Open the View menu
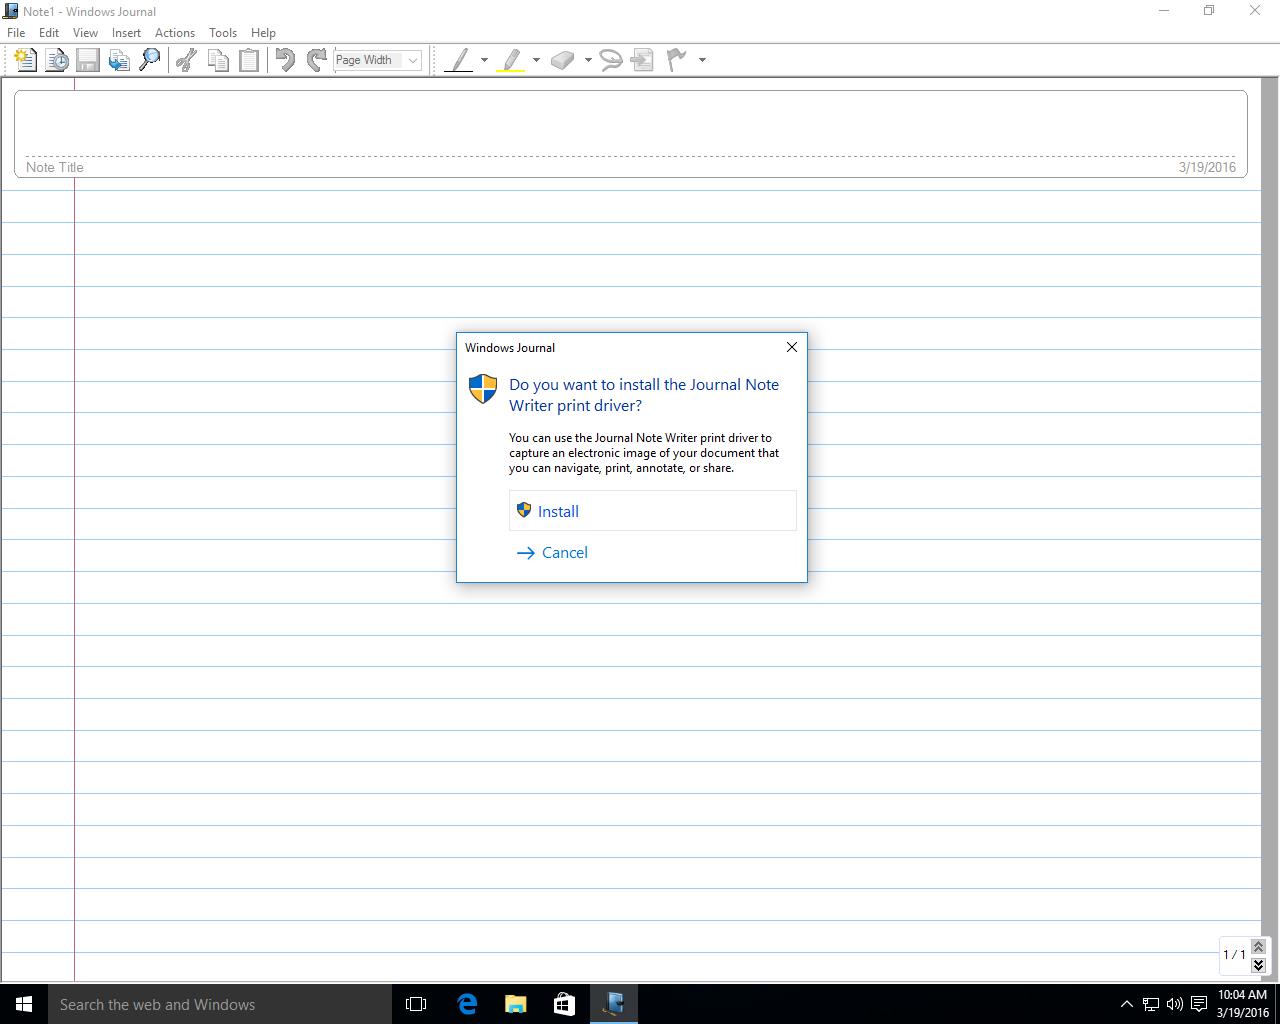Screen dimensions: 1280x1024 coord(85,33)
